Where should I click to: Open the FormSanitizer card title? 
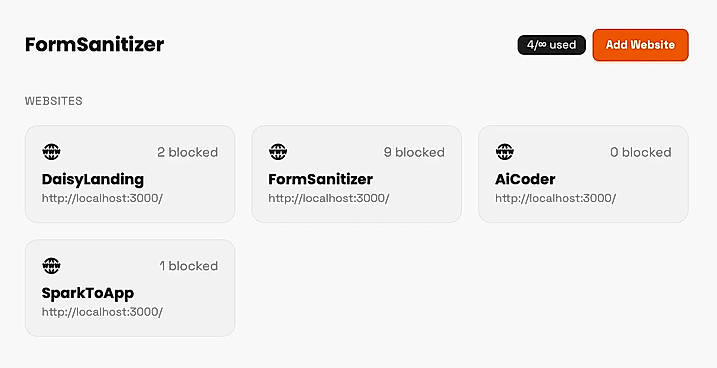tap(321, 179)
